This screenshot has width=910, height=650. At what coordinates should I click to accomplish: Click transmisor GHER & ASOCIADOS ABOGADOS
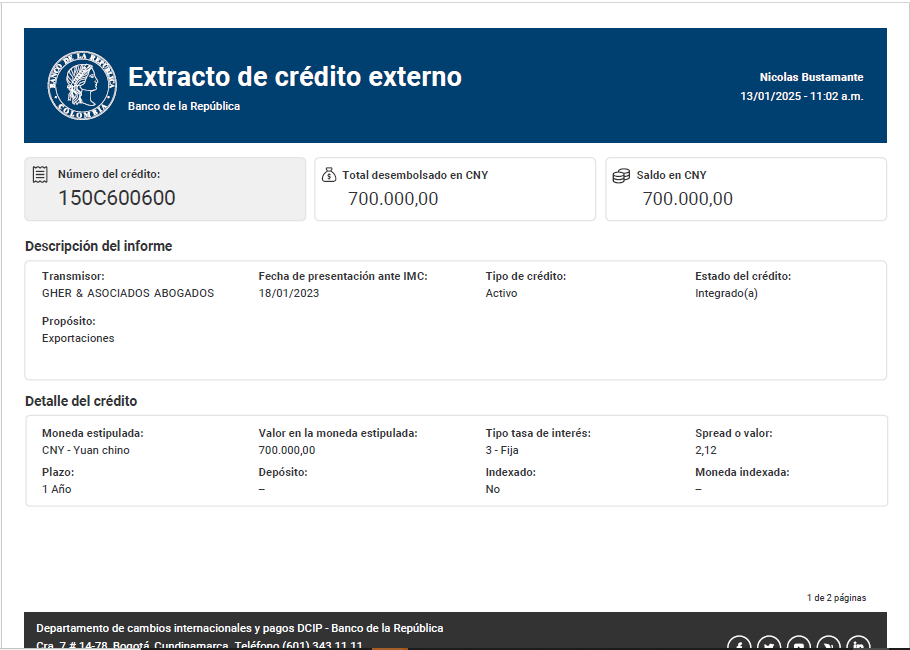pos(128,293)
